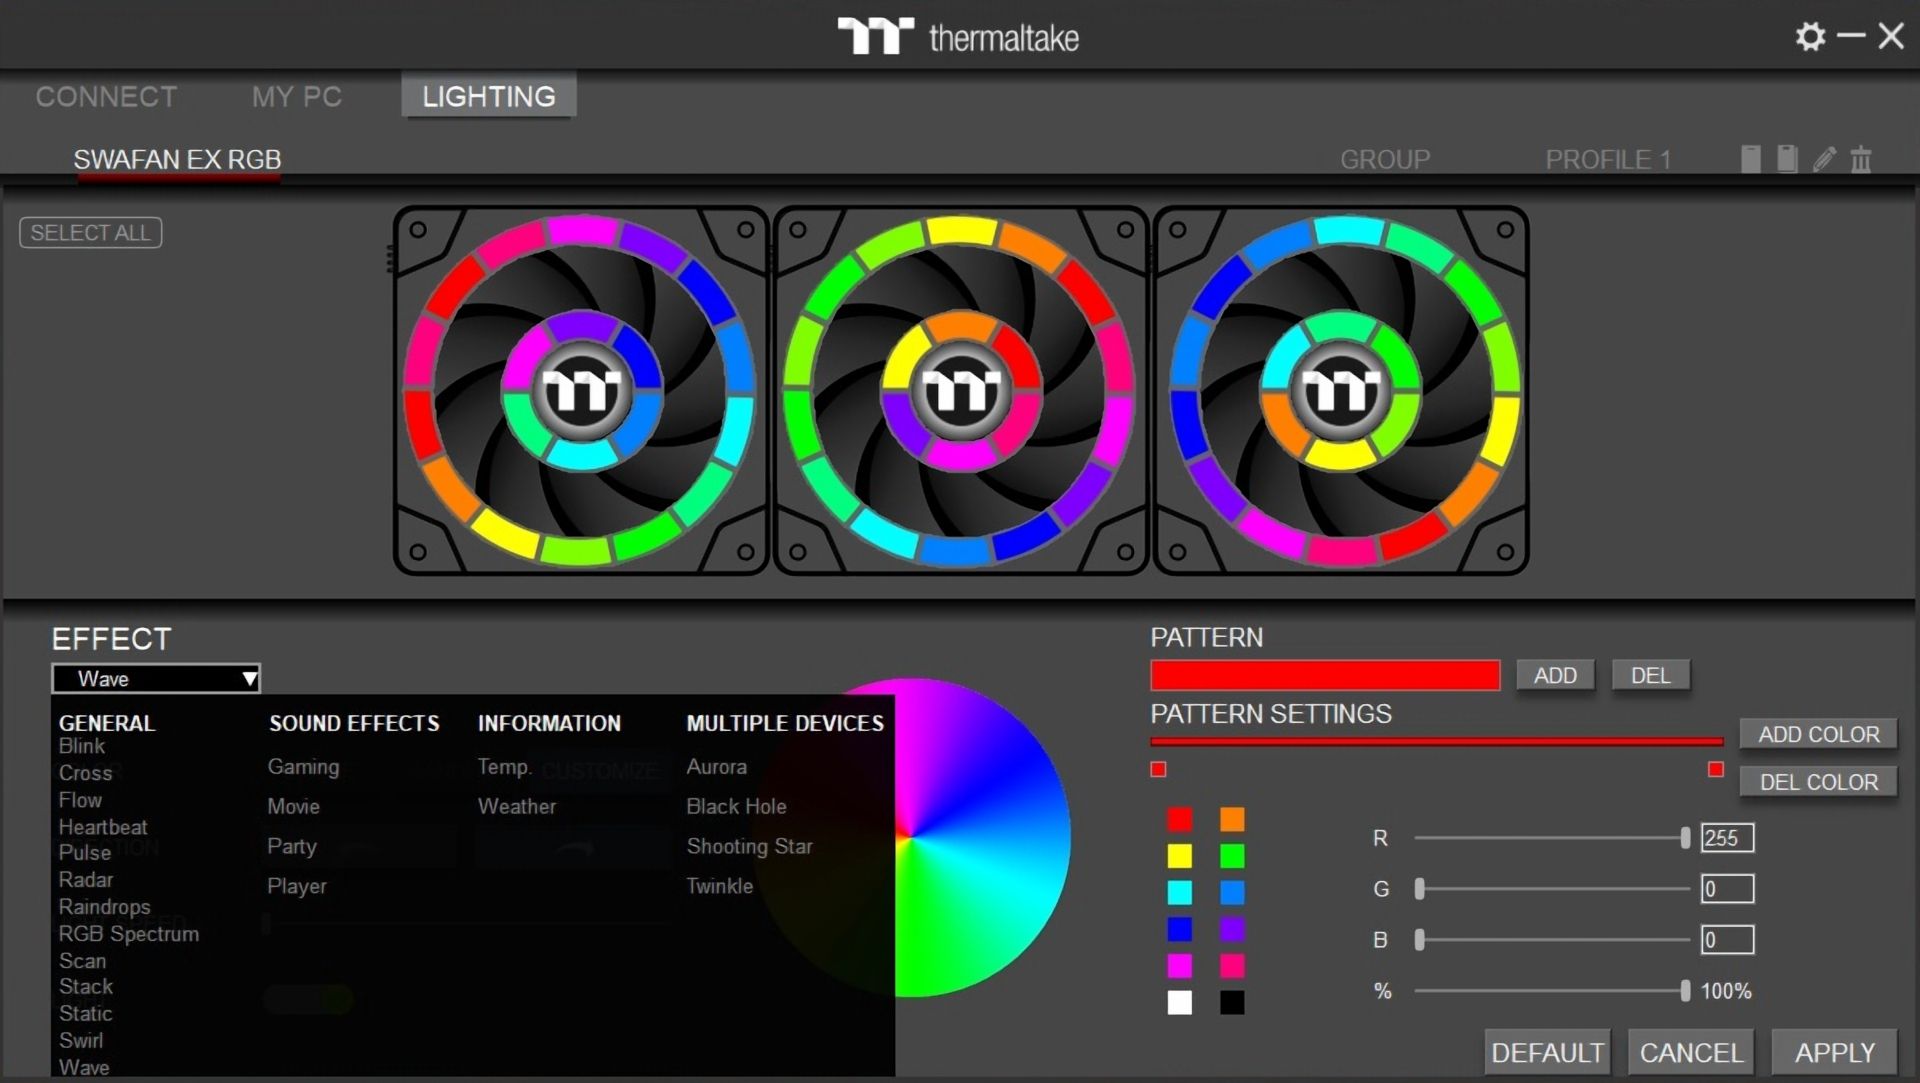Choose Heartbeat effect from the list
Viewport: 1920px width, 1083px height.
pos(103,827)
